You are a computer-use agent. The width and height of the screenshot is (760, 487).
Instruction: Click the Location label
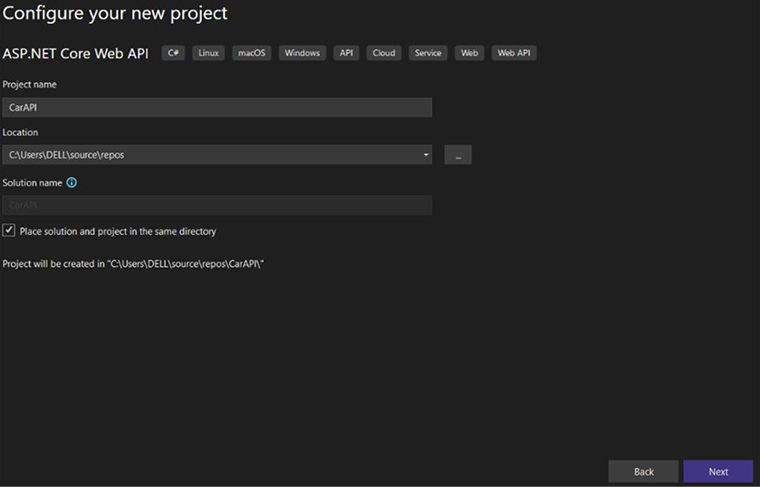click(x=20, y=132)
